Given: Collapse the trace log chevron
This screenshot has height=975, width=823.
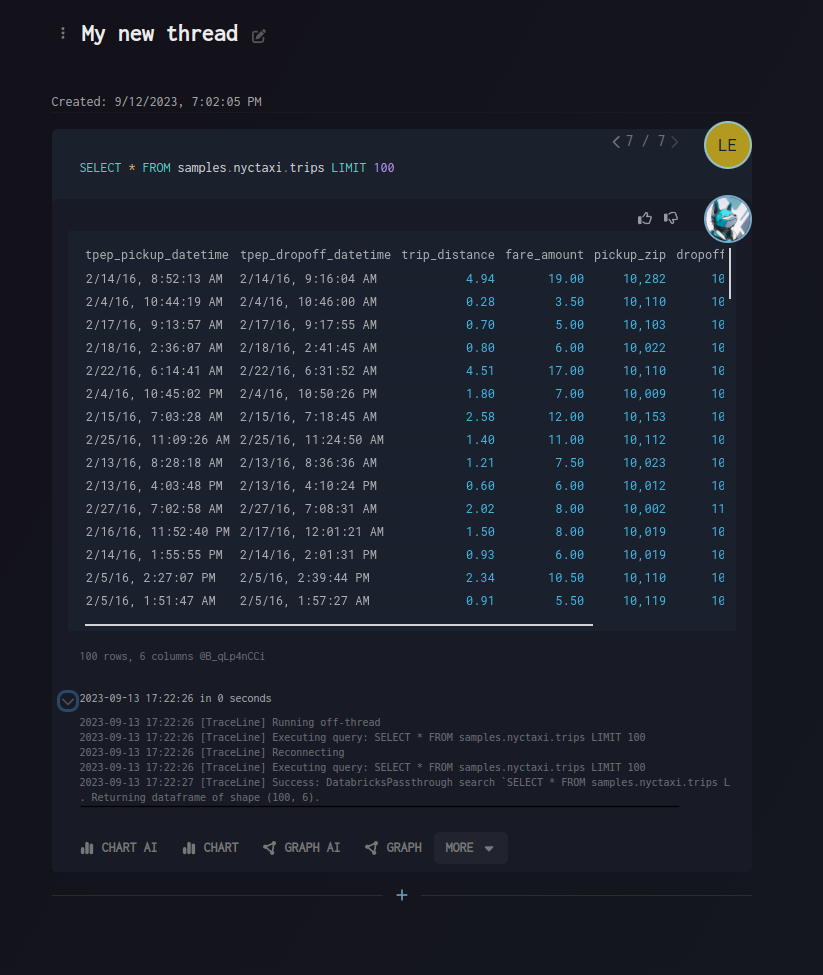Looking at the screenshot, I should coord(67,701).
